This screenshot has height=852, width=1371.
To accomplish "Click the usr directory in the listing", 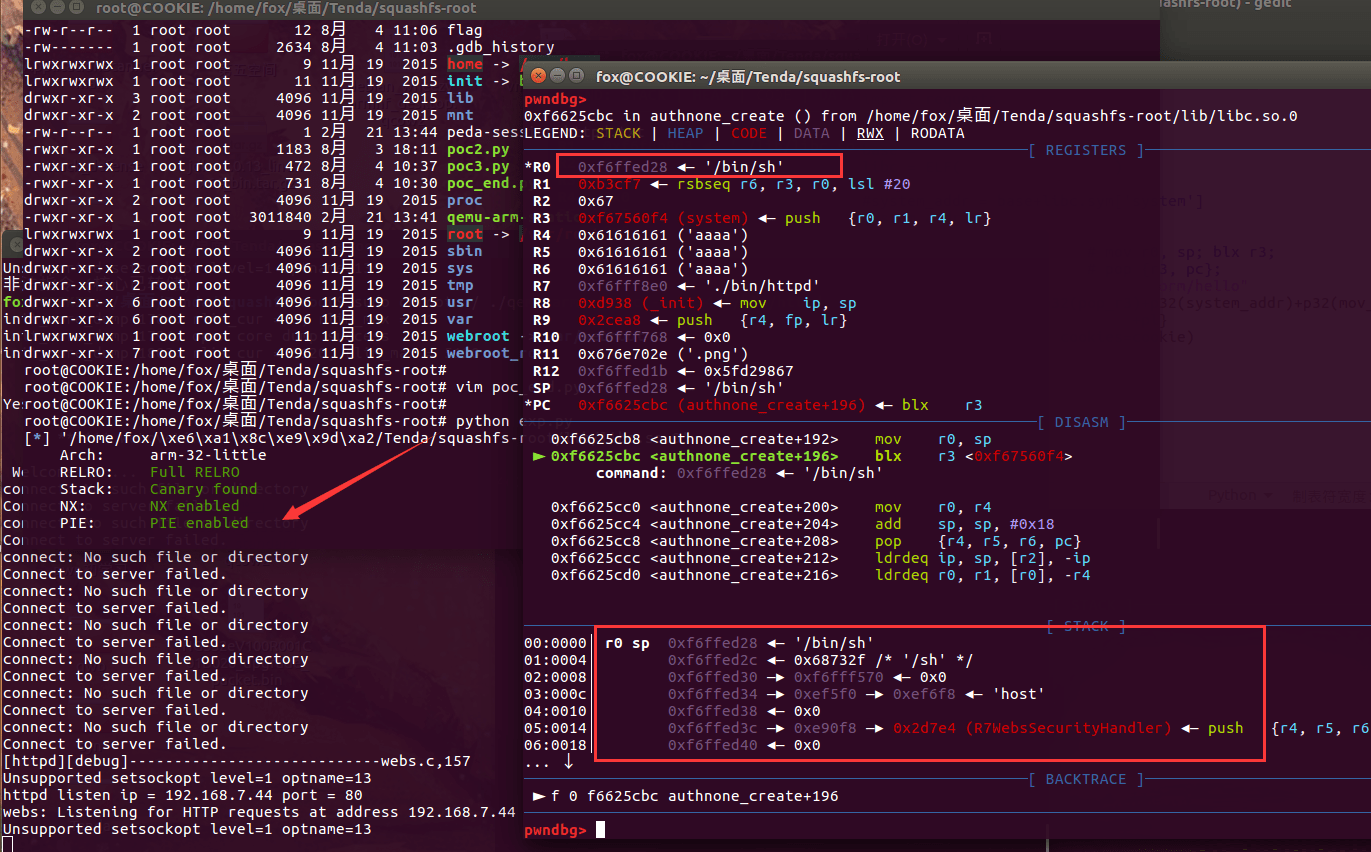I will pyautogui.click(x=460, y=303).
